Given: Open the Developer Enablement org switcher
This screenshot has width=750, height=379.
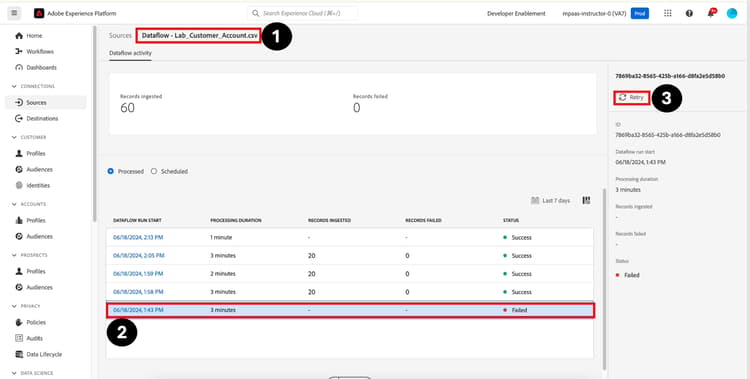Looking at the screenshot, I should (516, 13).
